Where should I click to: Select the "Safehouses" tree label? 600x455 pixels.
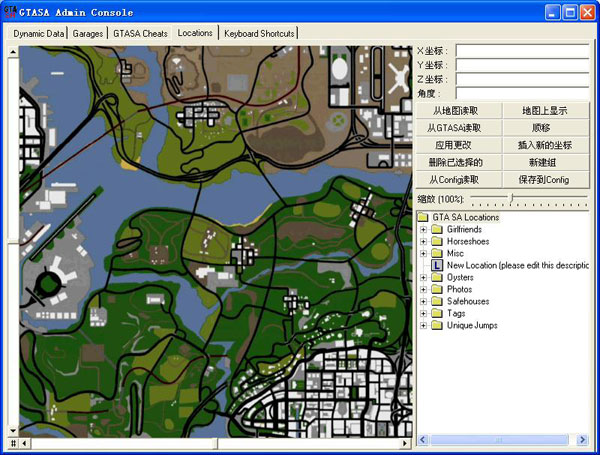click(468, 302)
